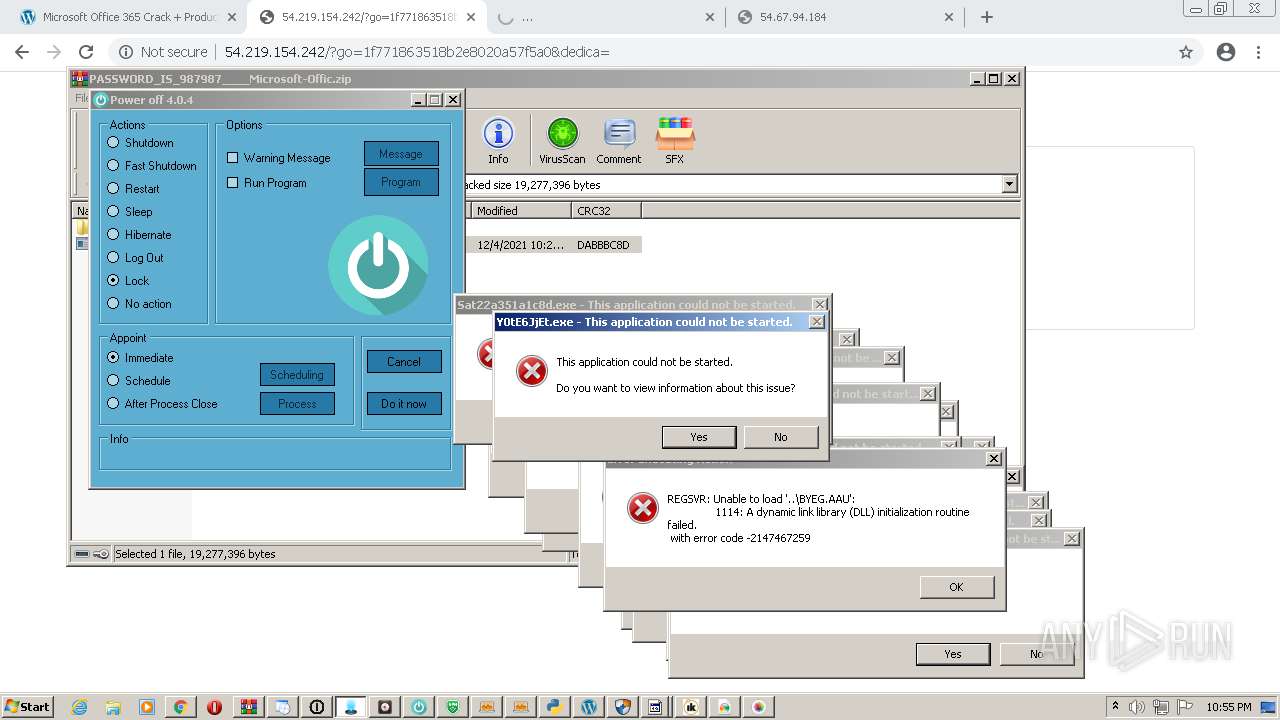Open the Start menu

(x=27, y=707)
